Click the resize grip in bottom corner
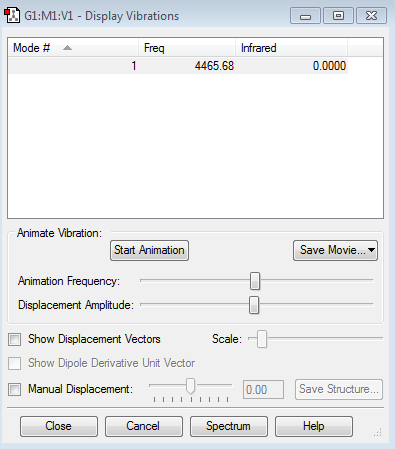Viewport: 395px width, 449px height. click(378, 432)
